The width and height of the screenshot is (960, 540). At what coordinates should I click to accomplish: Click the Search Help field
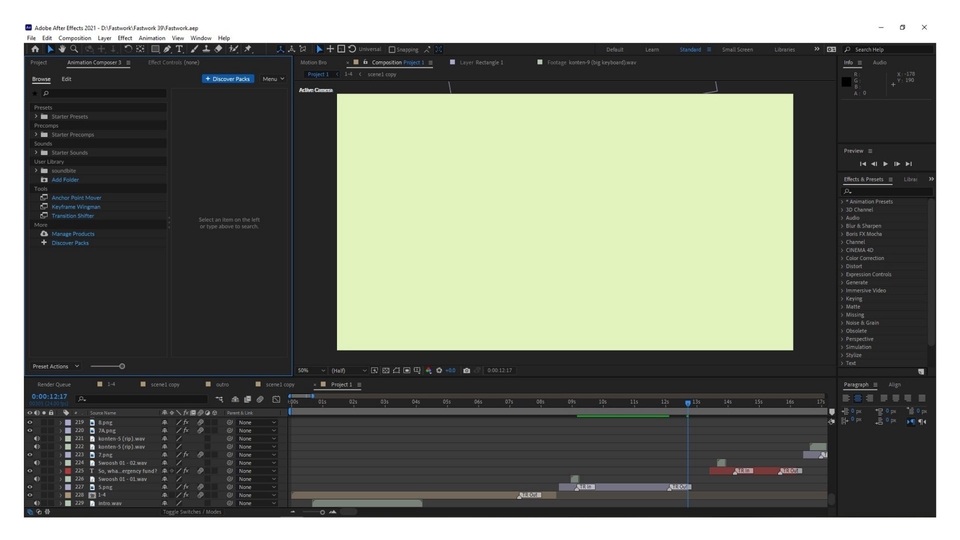pyautogui.click(x=888, y=50)
